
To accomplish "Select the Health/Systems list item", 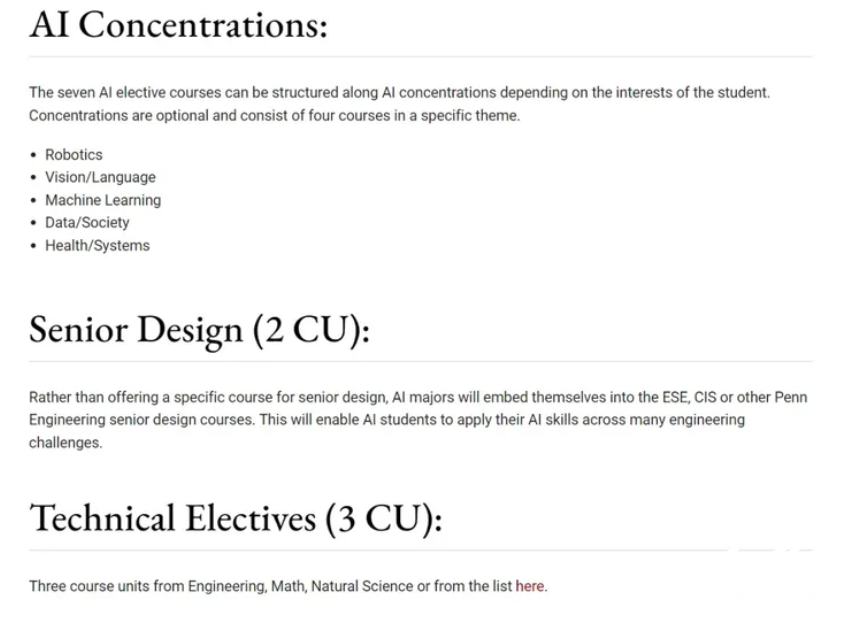I will (97, 245).
